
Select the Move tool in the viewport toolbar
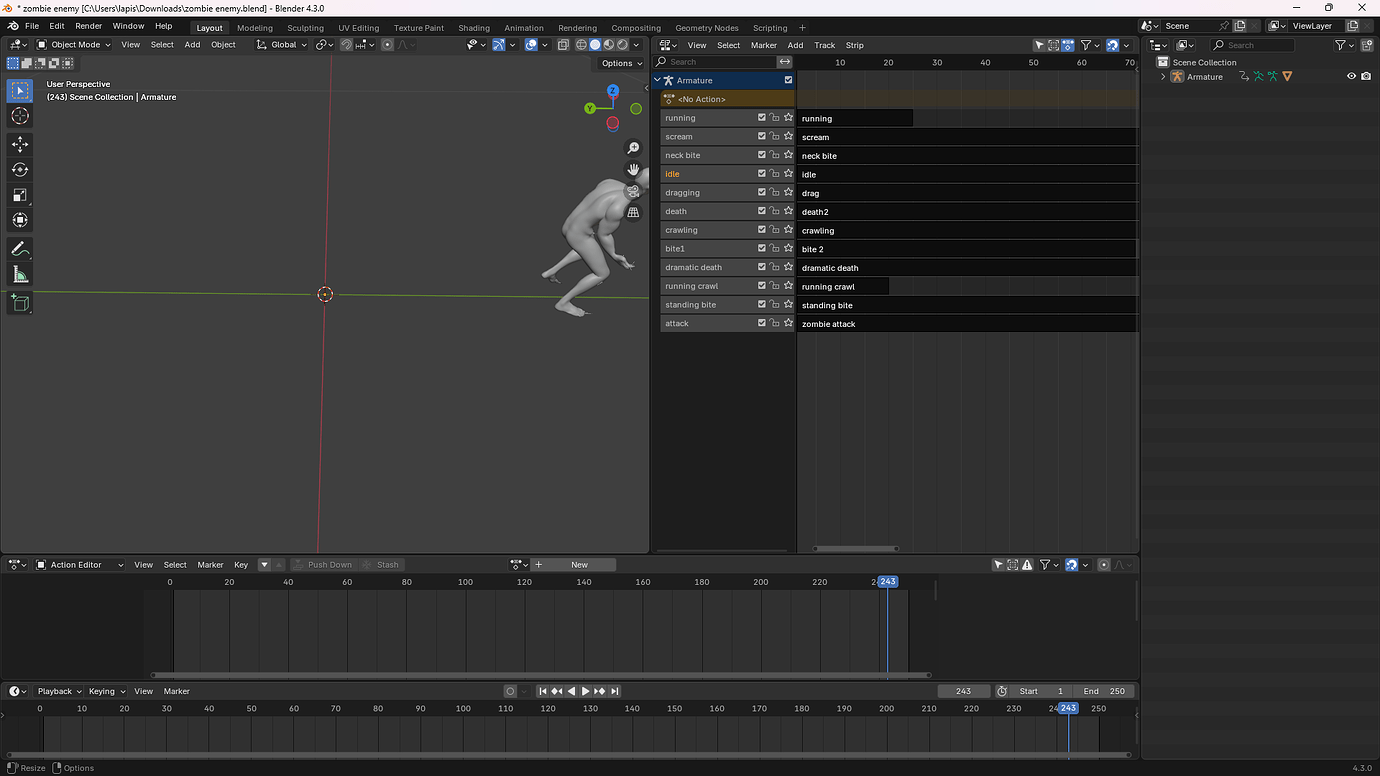coord(20,144)
